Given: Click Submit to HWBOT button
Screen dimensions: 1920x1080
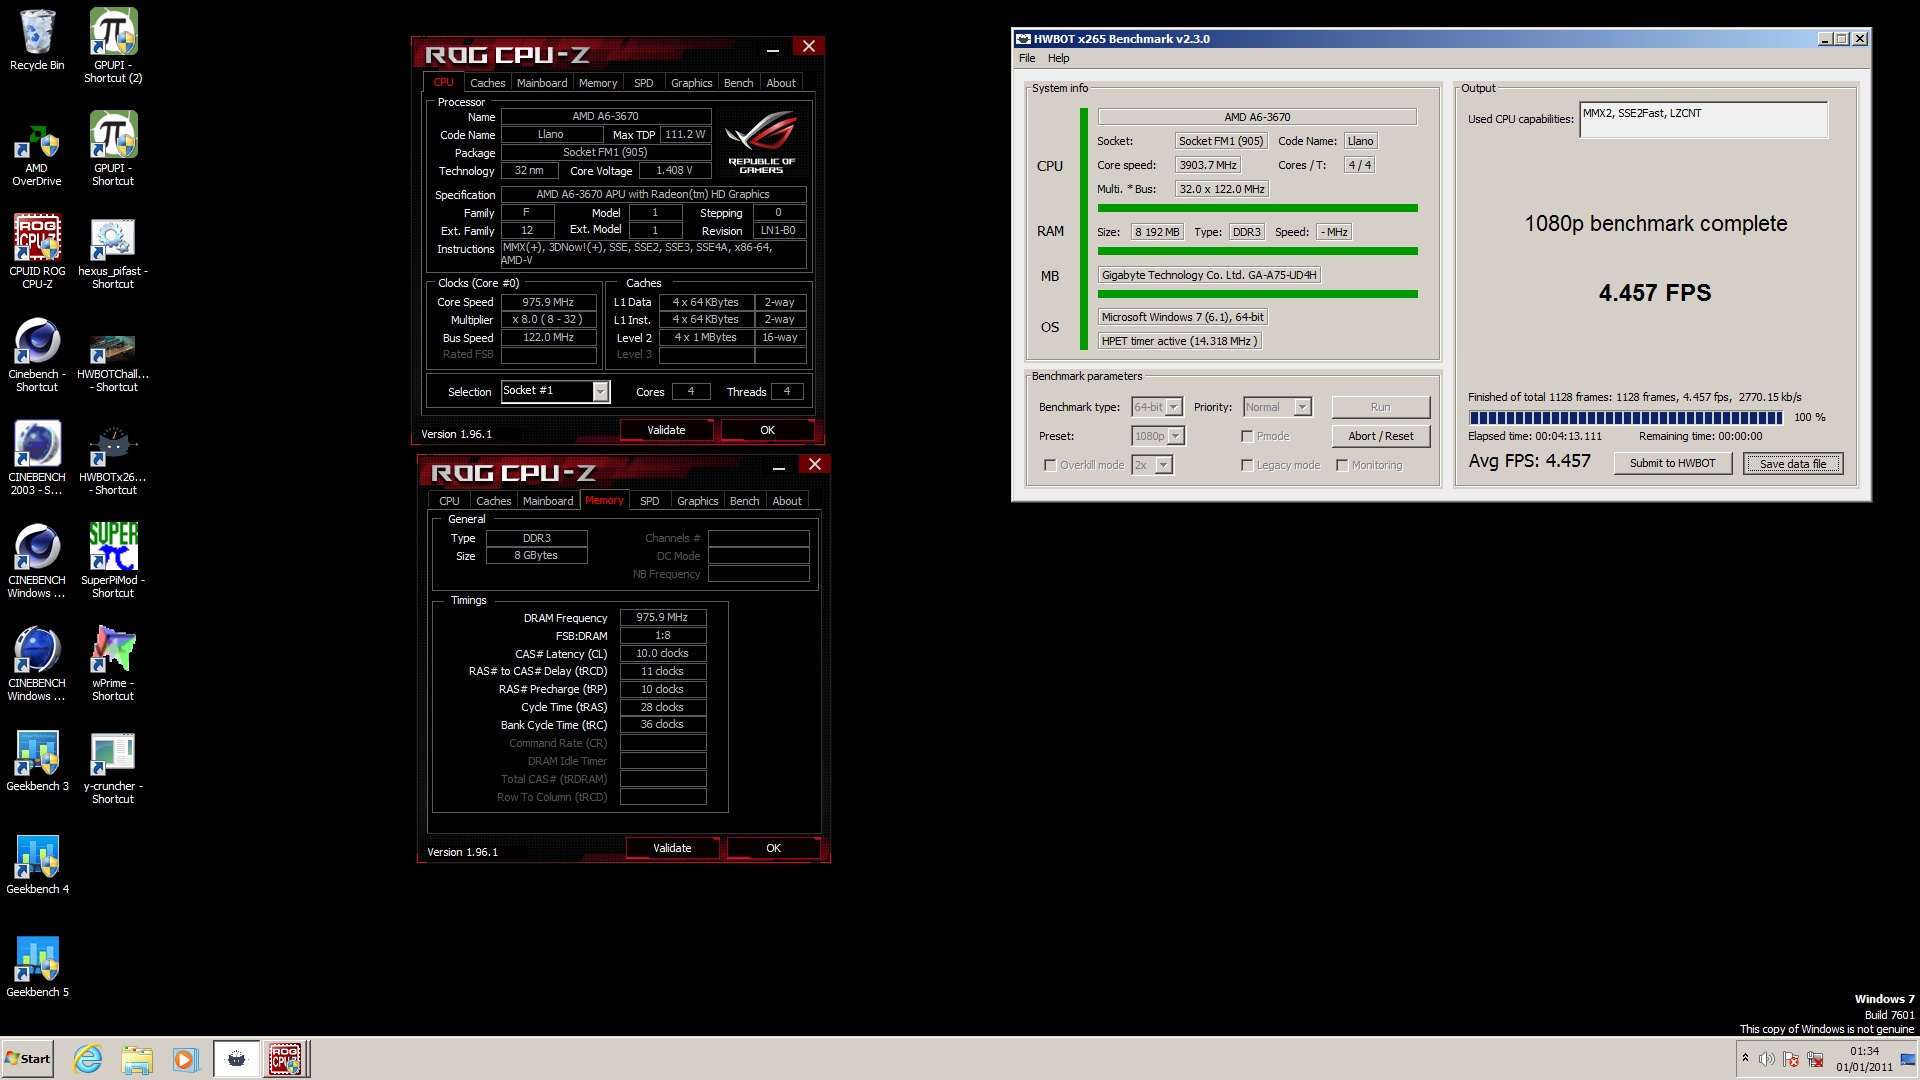Looking at the screenshot, I should click(1672, 463).
